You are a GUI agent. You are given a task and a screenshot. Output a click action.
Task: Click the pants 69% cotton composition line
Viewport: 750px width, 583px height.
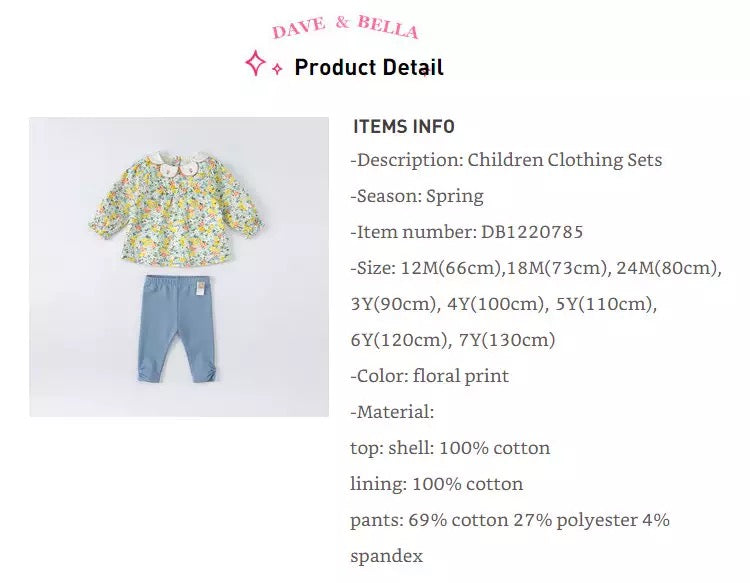pos(510,520)
